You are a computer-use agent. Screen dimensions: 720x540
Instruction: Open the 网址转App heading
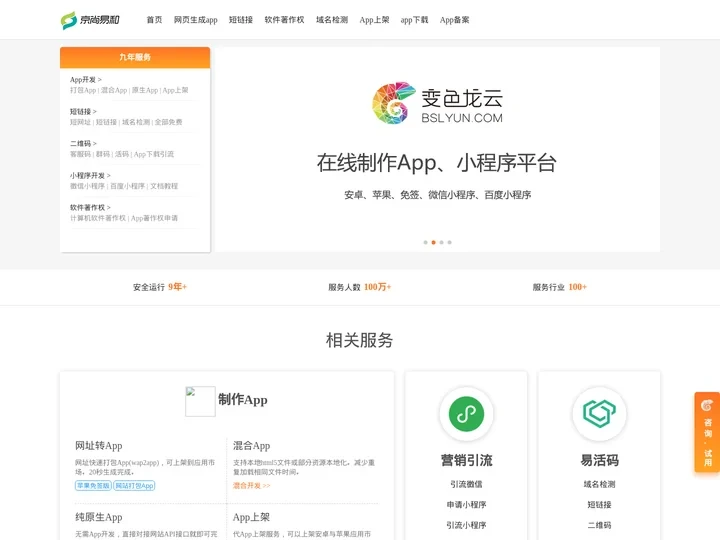pyautogui.click(x=99, y=445)
